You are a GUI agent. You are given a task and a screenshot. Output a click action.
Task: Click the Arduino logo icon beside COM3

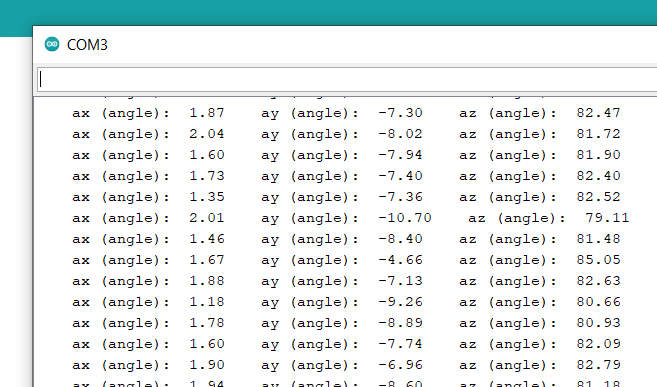(52, 44)
